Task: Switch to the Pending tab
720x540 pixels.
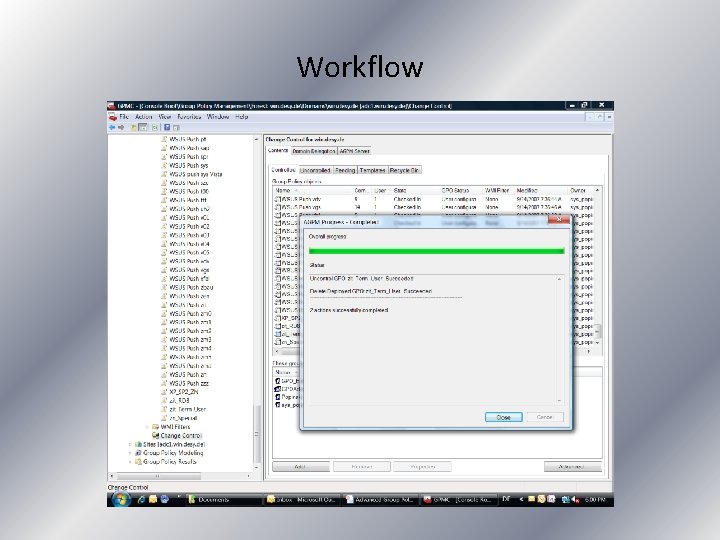Action: coord(345,170)
